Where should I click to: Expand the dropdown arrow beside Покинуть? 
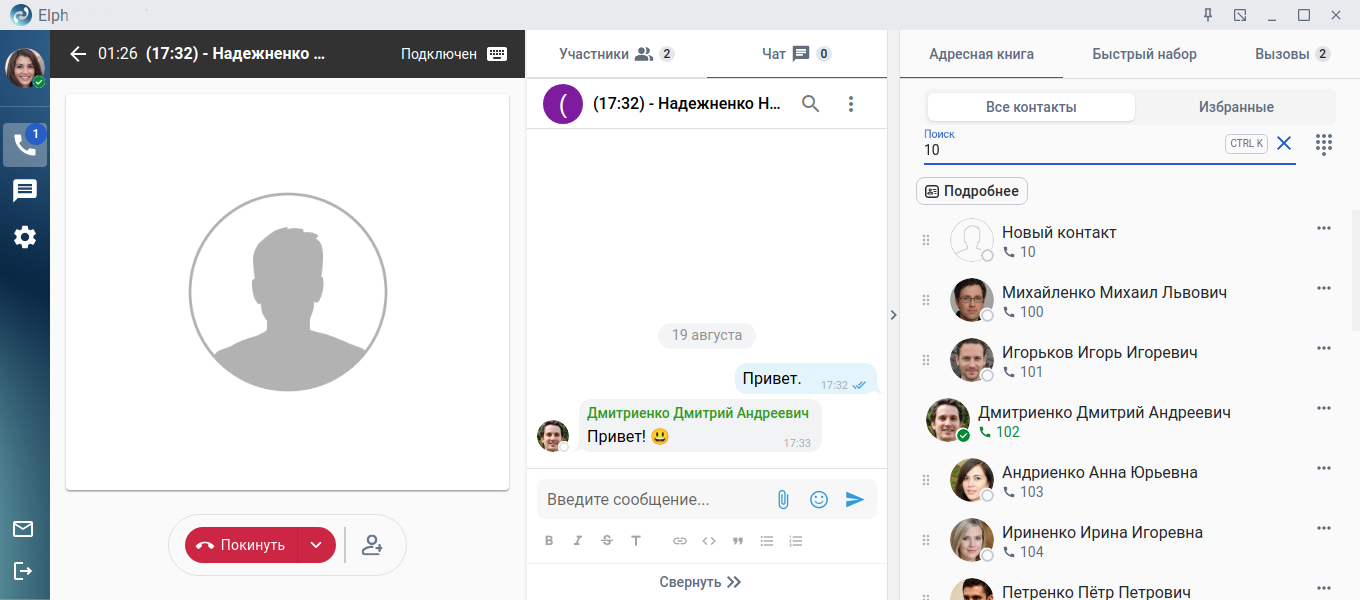click(316, 545)
